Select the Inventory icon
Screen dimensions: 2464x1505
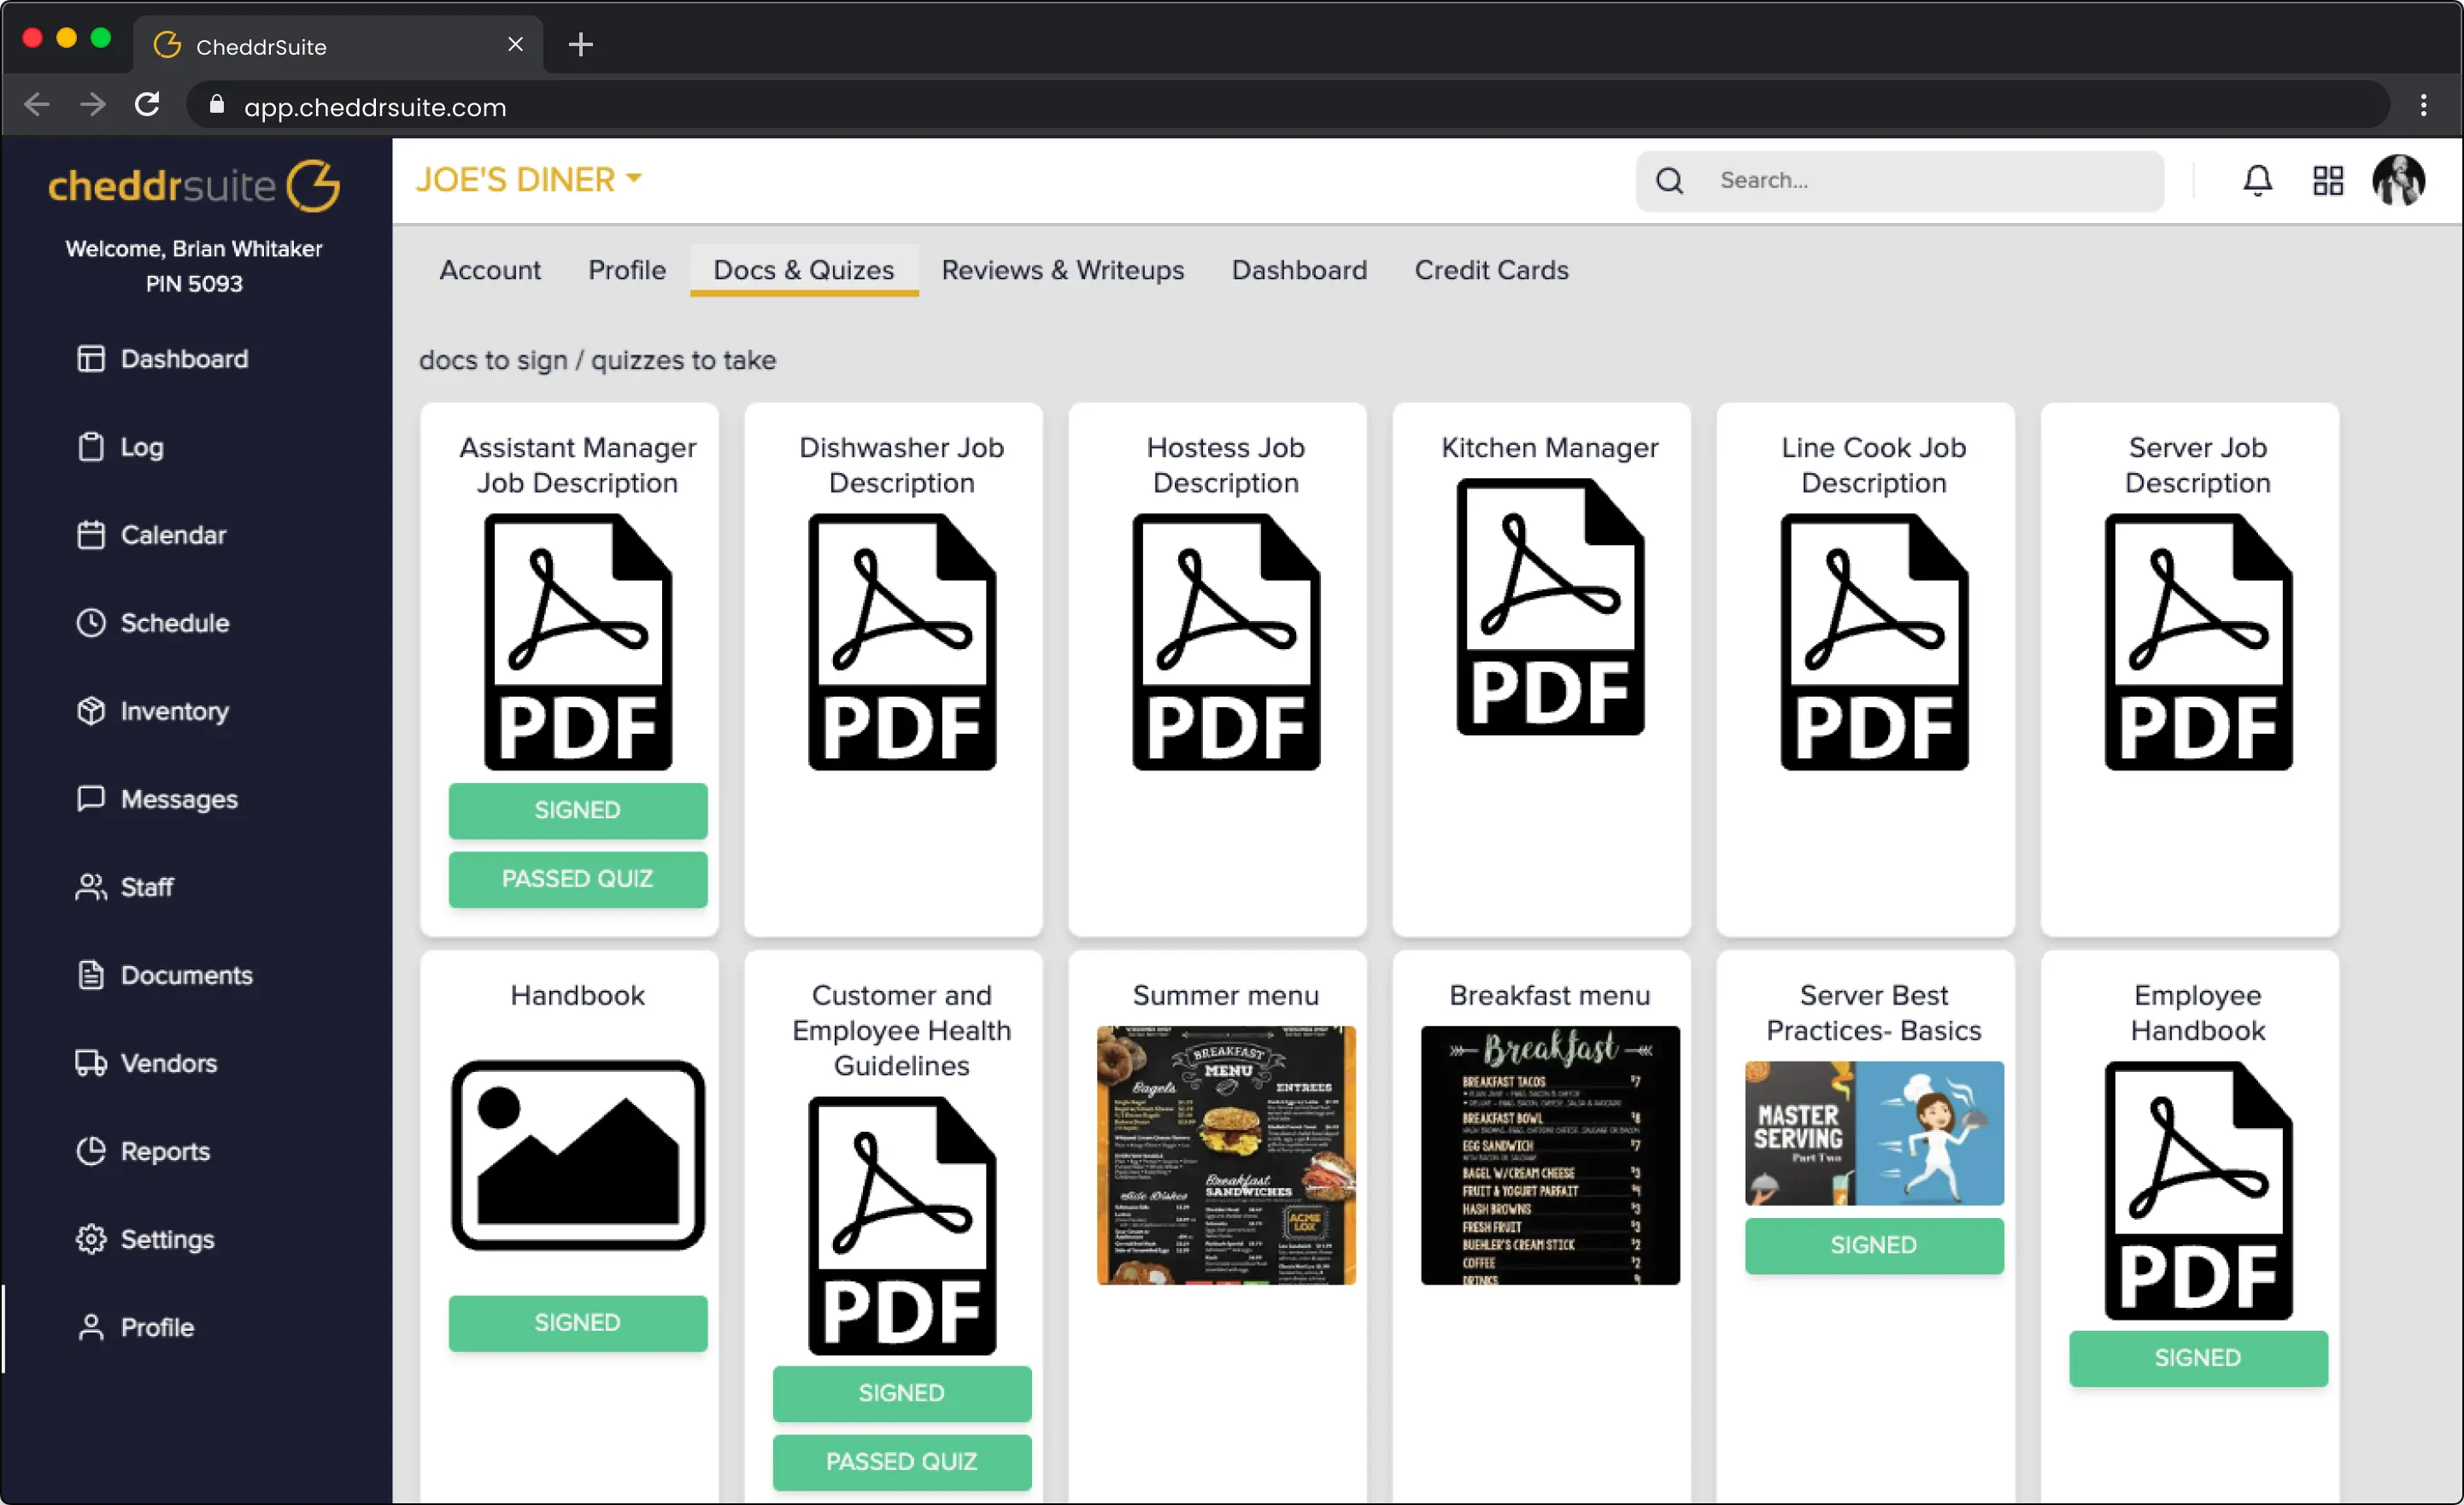(x=91, y=711)
